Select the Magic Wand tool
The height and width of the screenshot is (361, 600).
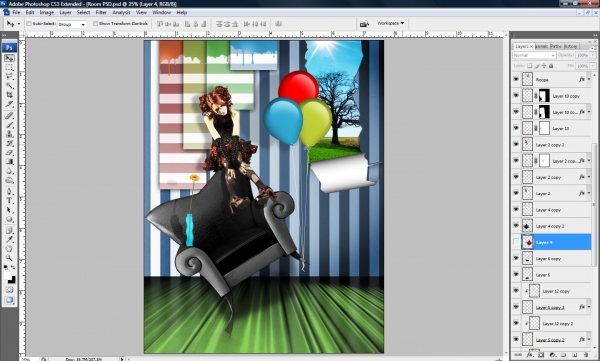click(9, 86)
